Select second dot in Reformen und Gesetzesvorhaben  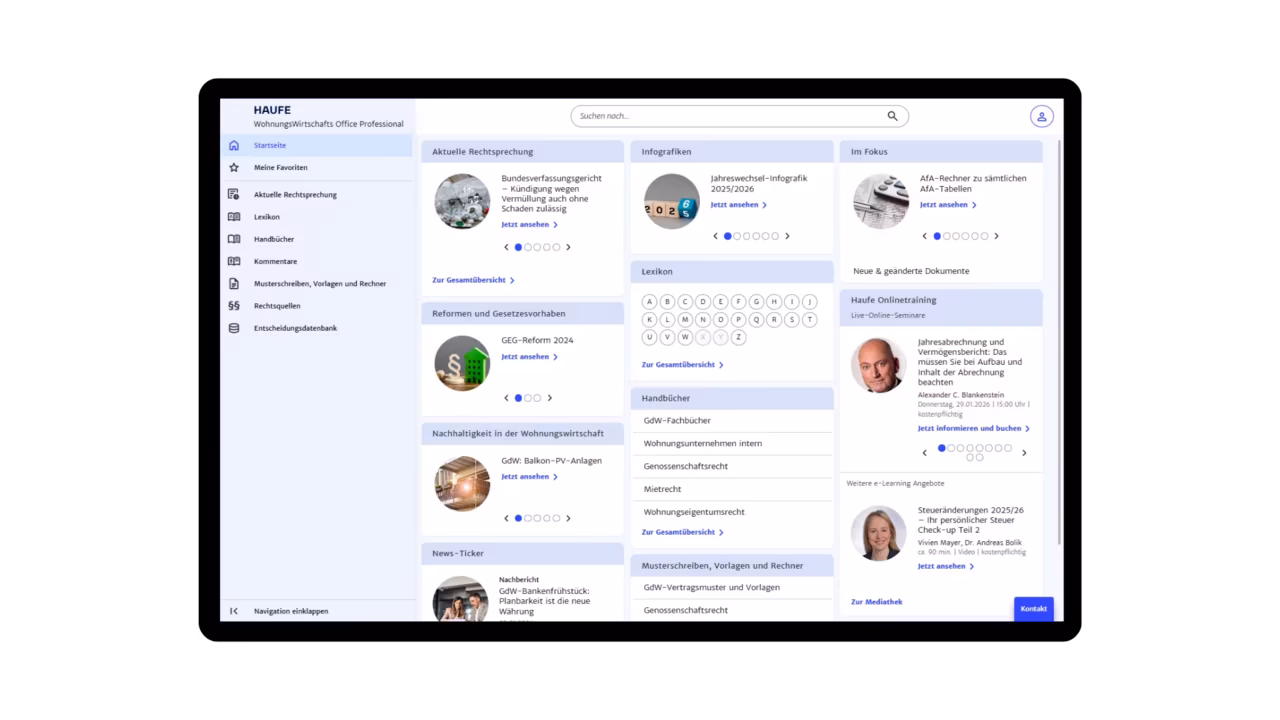pos(528,398)
